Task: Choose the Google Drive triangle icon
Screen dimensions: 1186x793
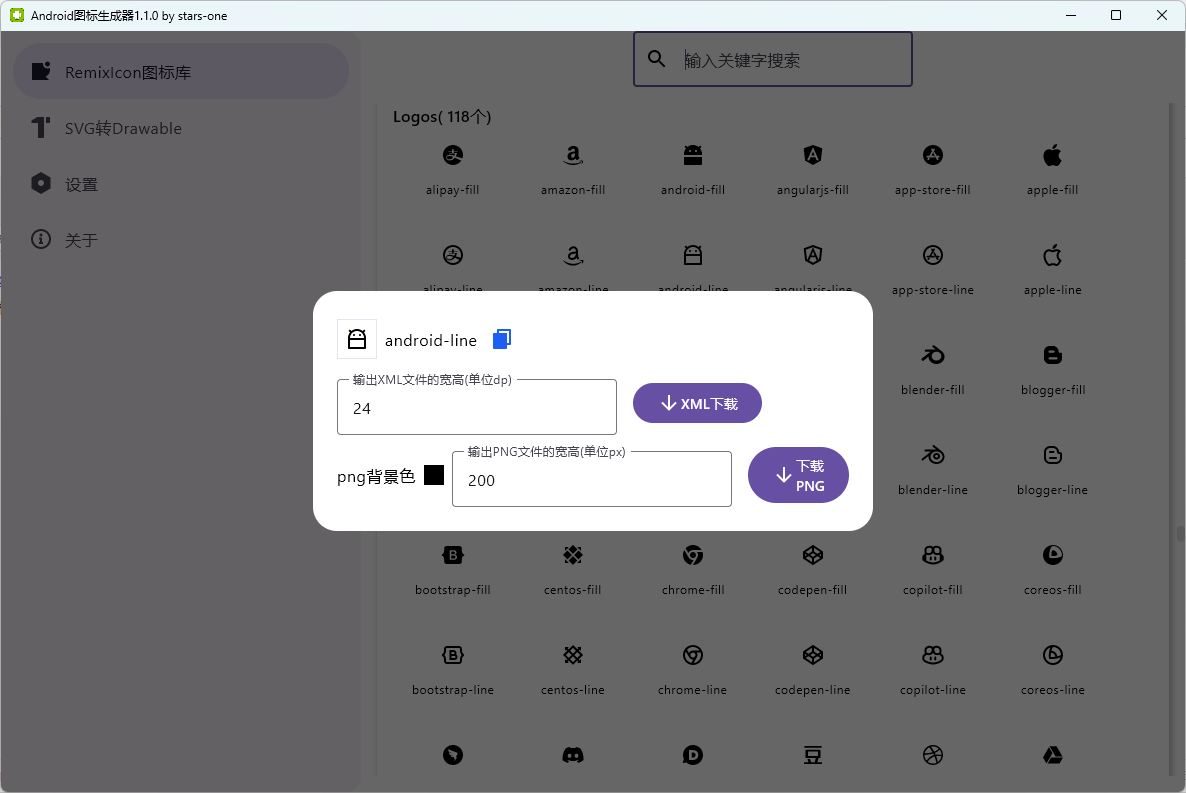Action: coord(1052,754)
